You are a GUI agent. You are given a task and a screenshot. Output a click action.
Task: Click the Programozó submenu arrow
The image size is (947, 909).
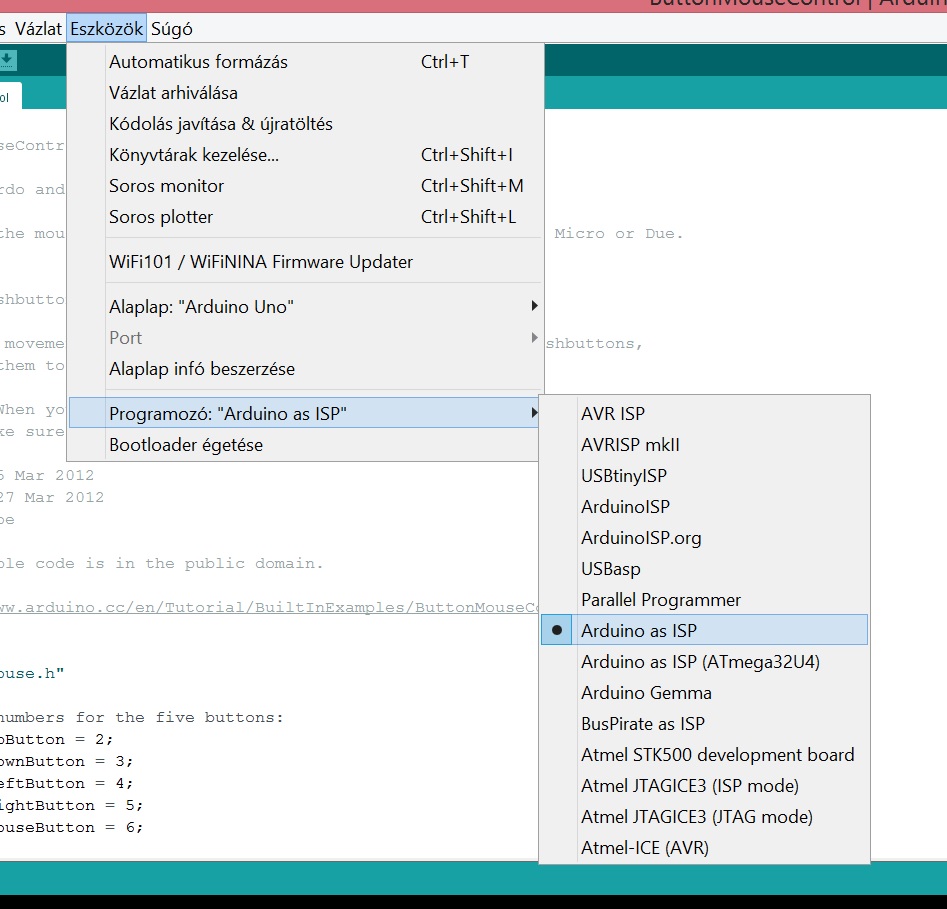[x=534, y=413]
